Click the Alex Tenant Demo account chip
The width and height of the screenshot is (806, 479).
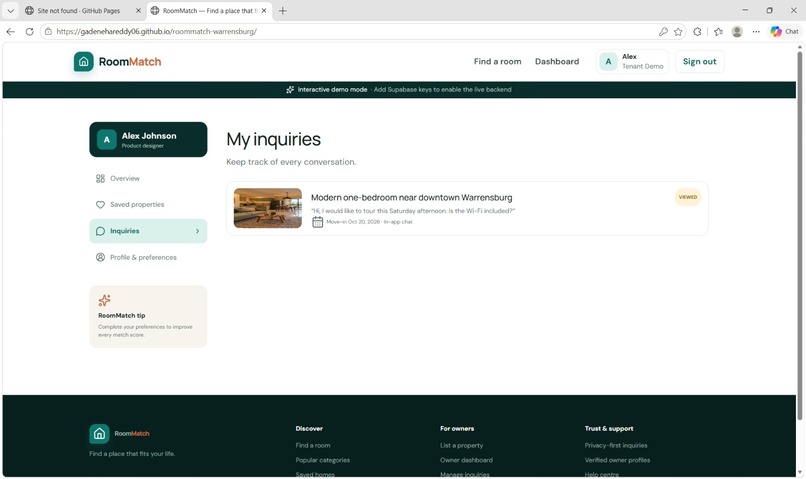(x=633, y=62)
